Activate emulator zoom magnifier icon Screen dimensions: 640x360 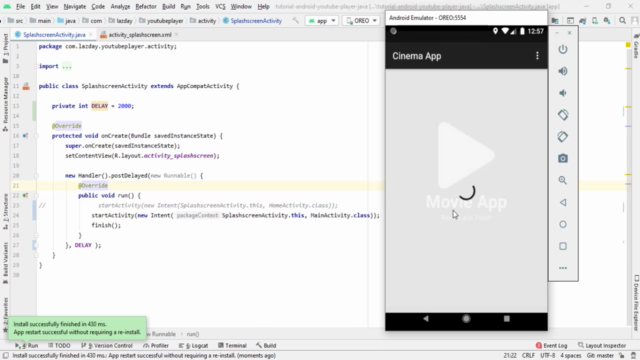tap(563, 180)
